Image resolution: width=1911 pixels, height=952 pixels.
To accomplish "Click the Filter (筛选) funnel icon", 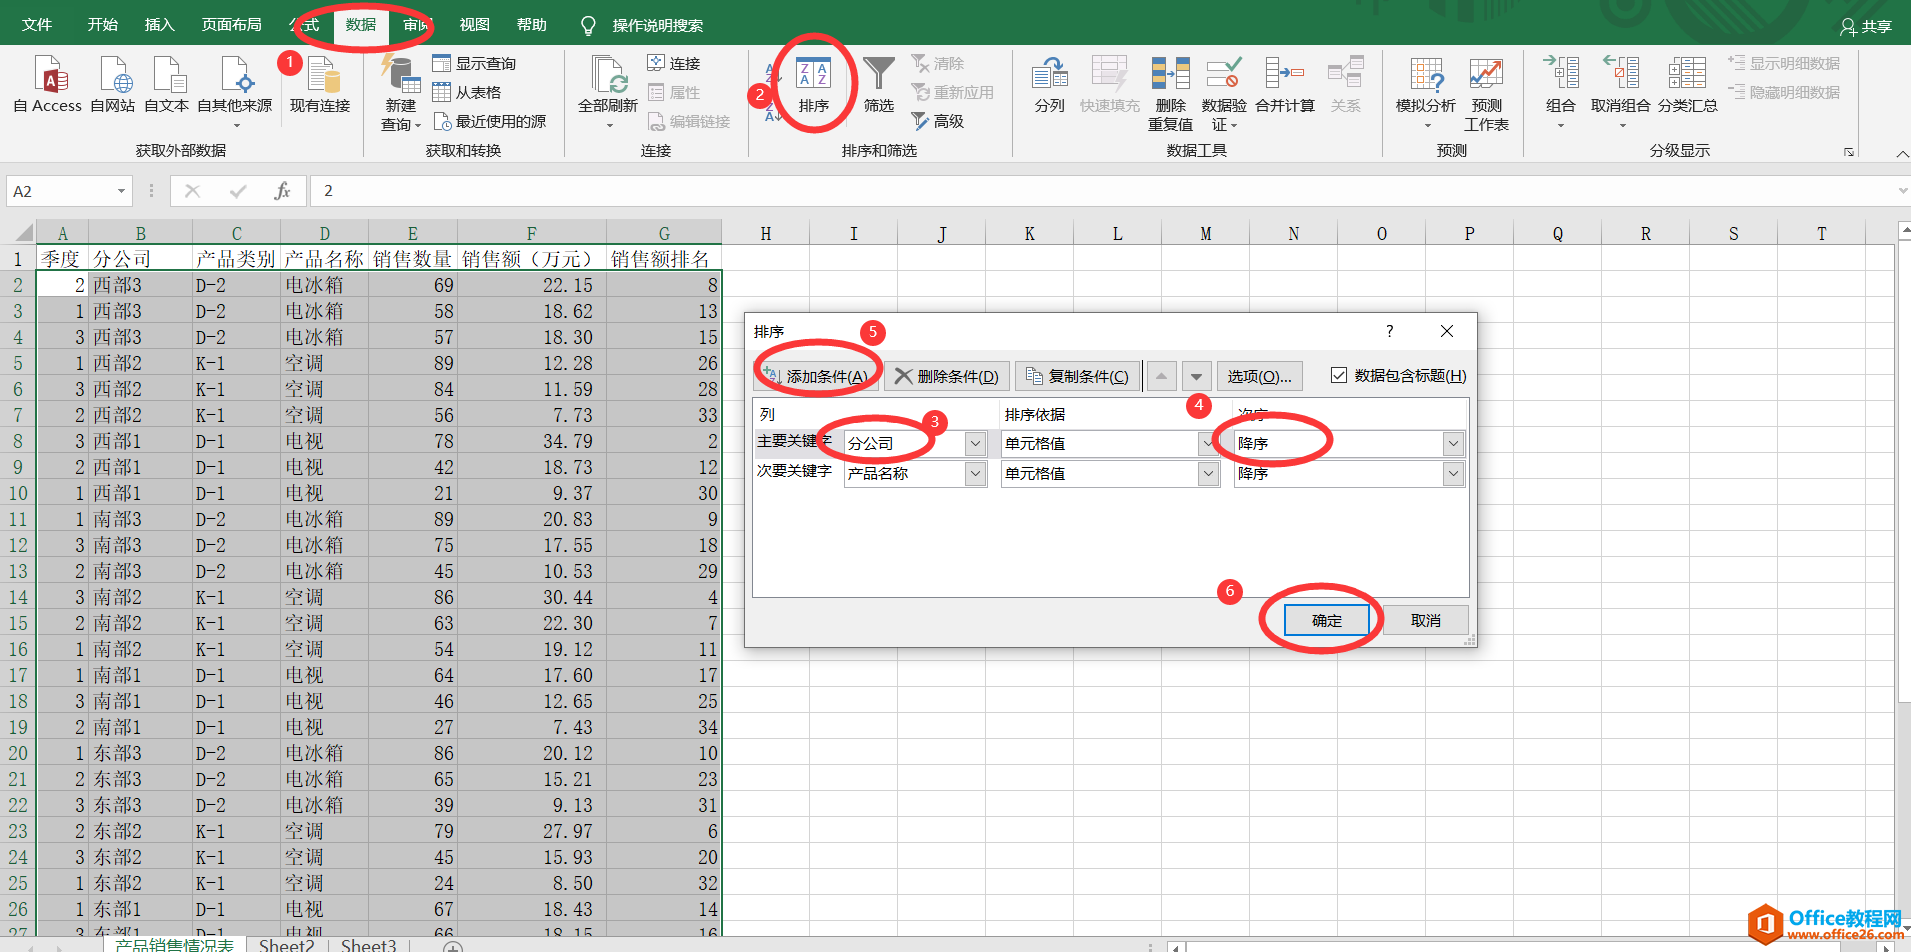I will [878, 76].
